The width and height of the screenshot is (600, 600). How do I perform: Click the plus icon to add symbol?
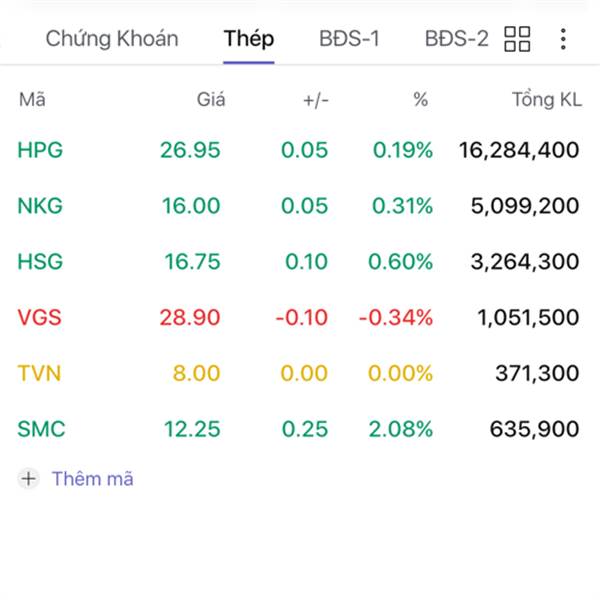coord(29,479)
